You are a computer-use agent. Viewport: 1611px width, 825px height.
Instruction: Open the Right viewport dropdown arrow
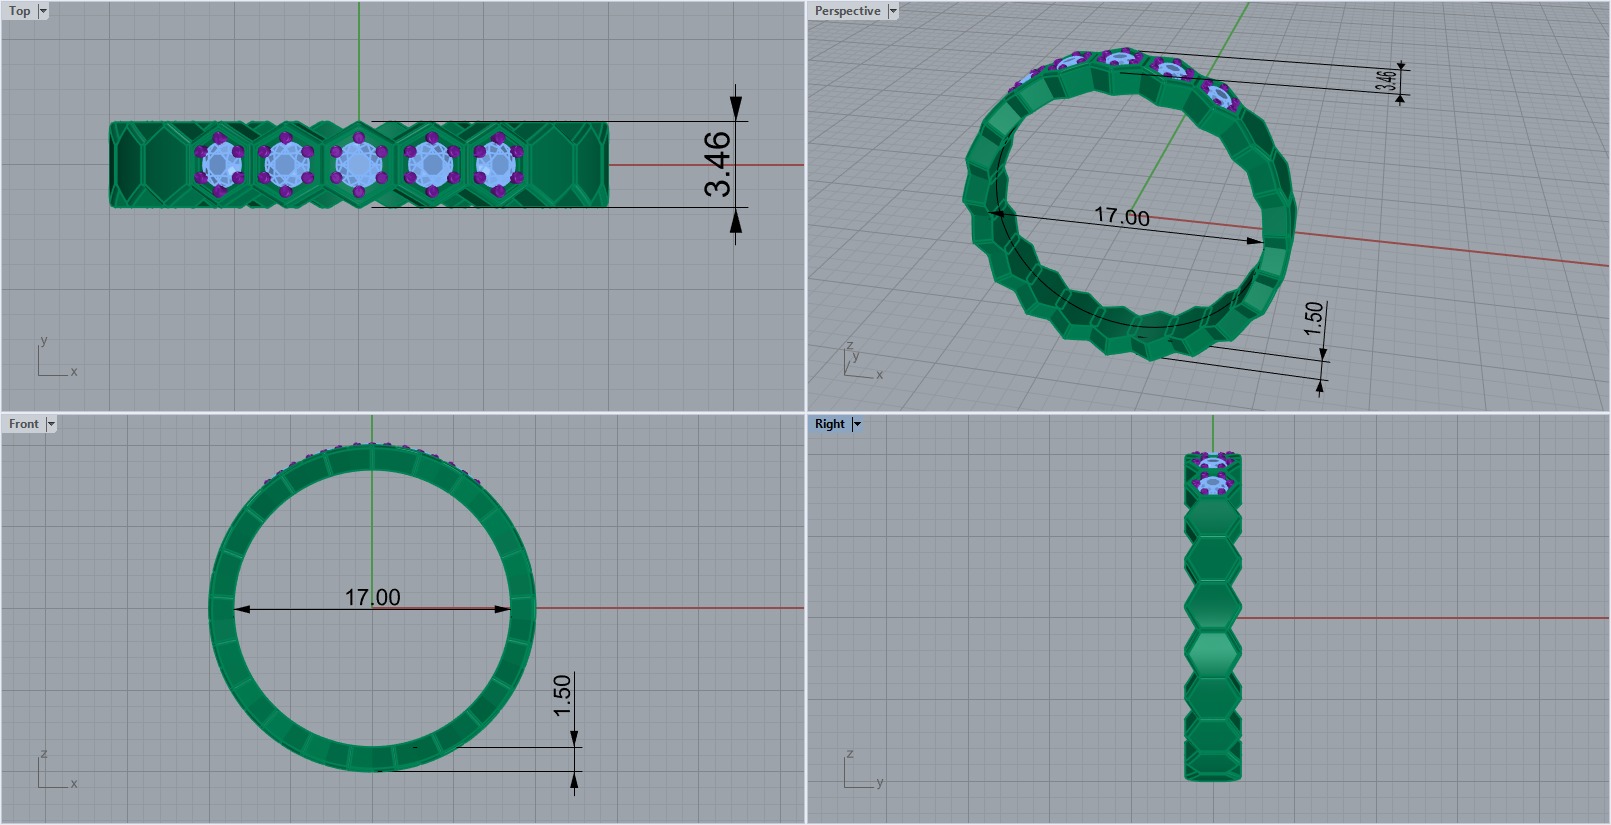(857, 424)
